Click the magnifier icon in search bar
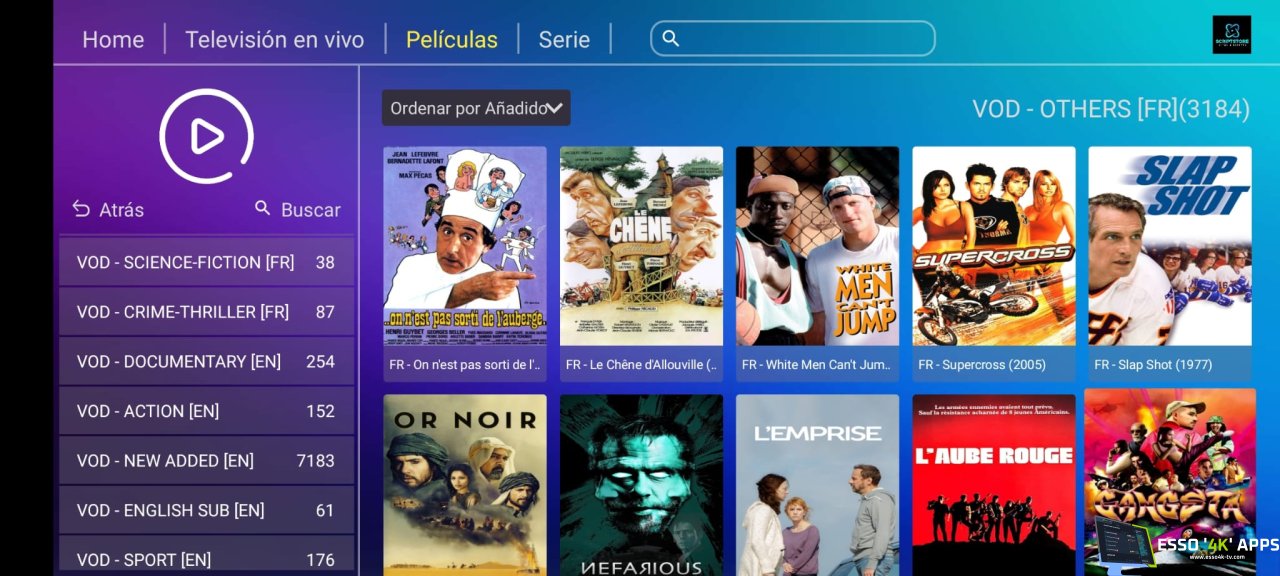Image resolution: width=1280 pixels, height=576 pixels. coord(671,38)
